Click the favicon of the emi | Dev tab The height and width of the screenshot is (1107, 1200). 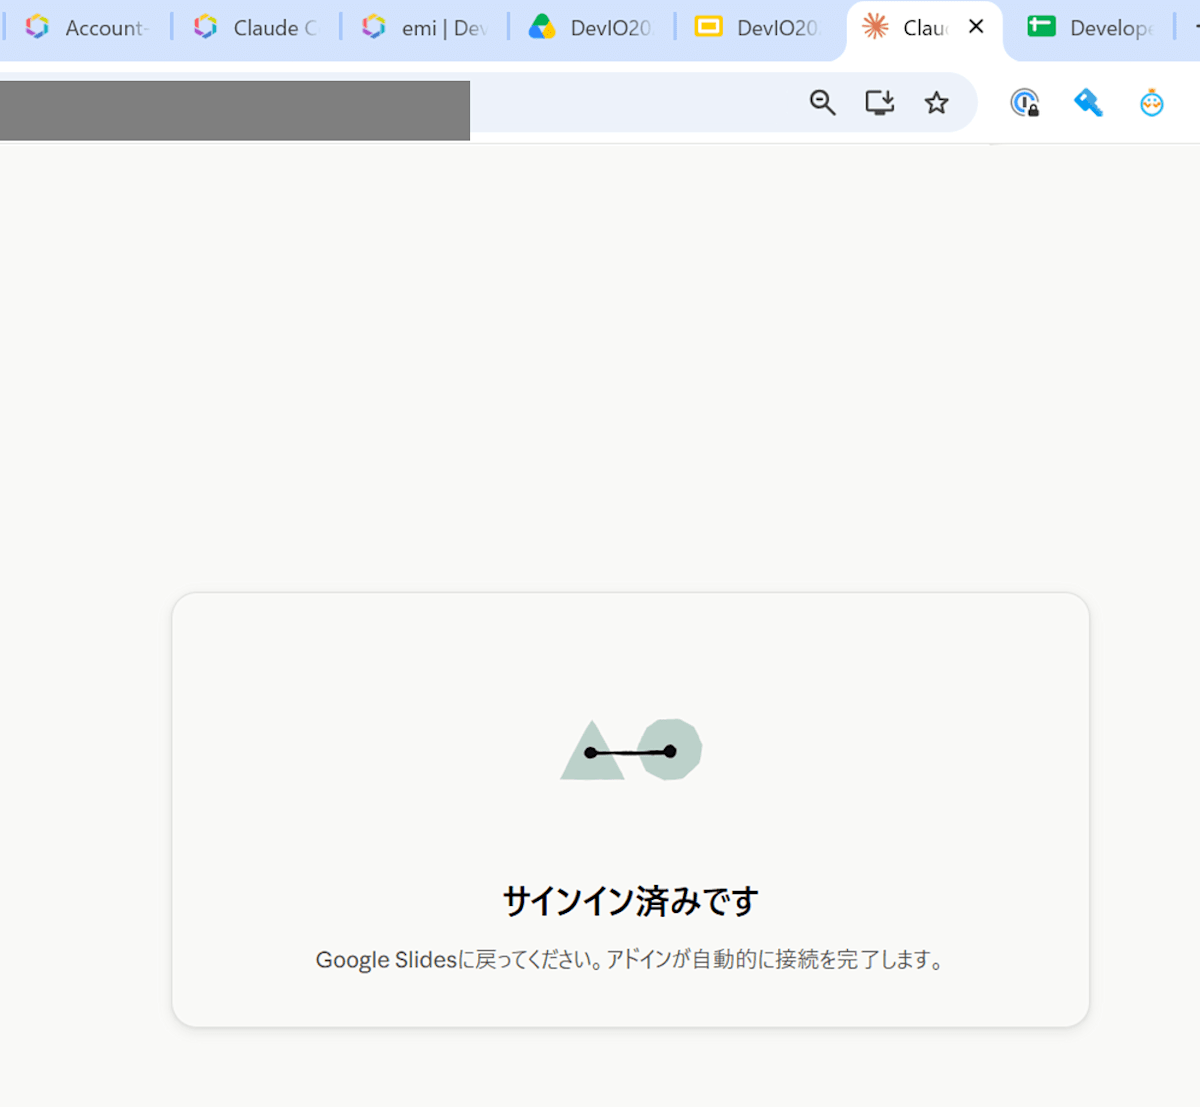coord(374,27)
